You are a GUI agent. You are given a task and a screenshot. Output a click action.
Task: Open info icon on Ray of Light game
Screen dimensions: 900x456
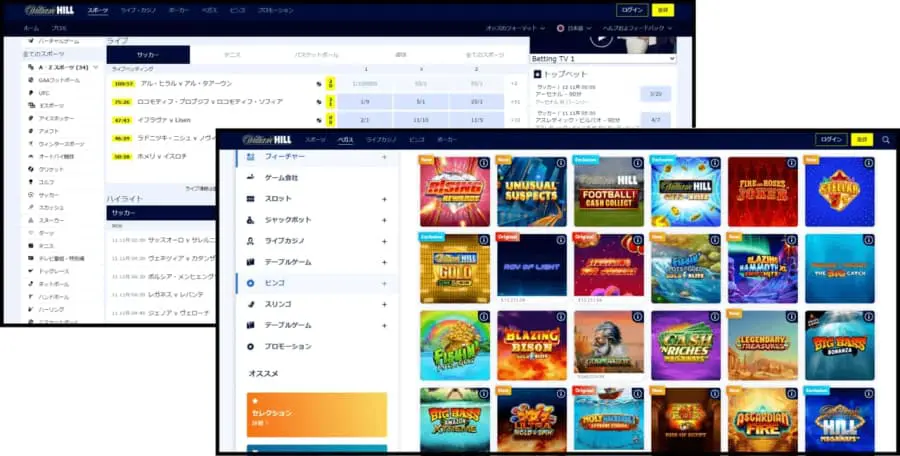point(561,240)
